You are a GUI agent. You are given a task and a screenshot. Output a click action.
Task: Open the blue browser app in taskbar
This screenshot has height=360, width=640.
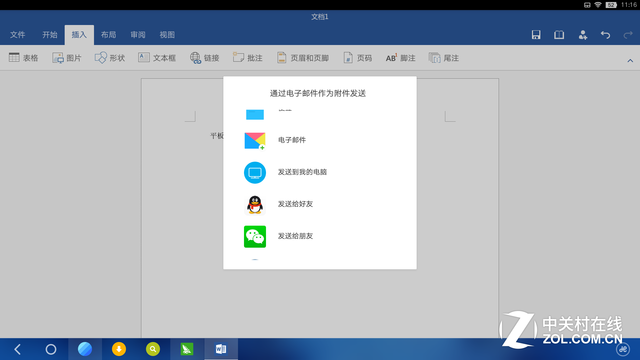tap(85, 349)
